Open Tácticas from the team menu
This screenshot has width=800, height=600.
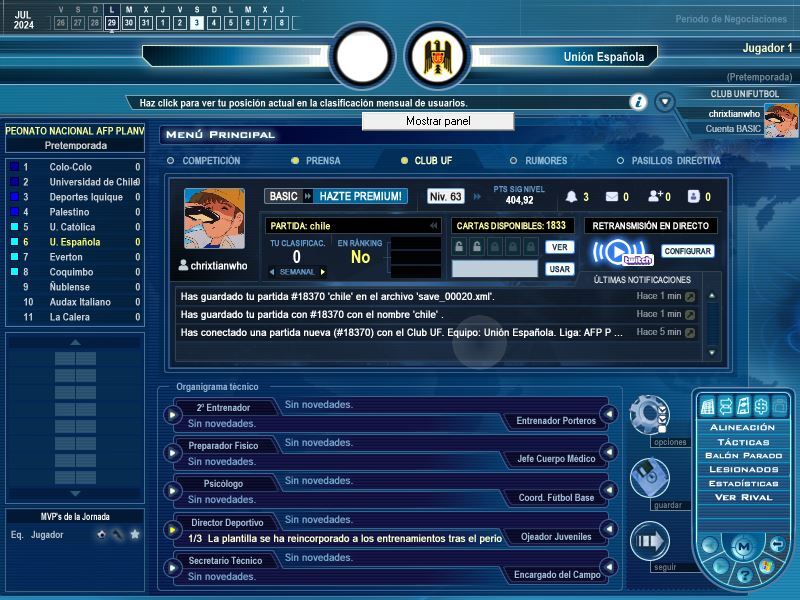tap(742, 441)
